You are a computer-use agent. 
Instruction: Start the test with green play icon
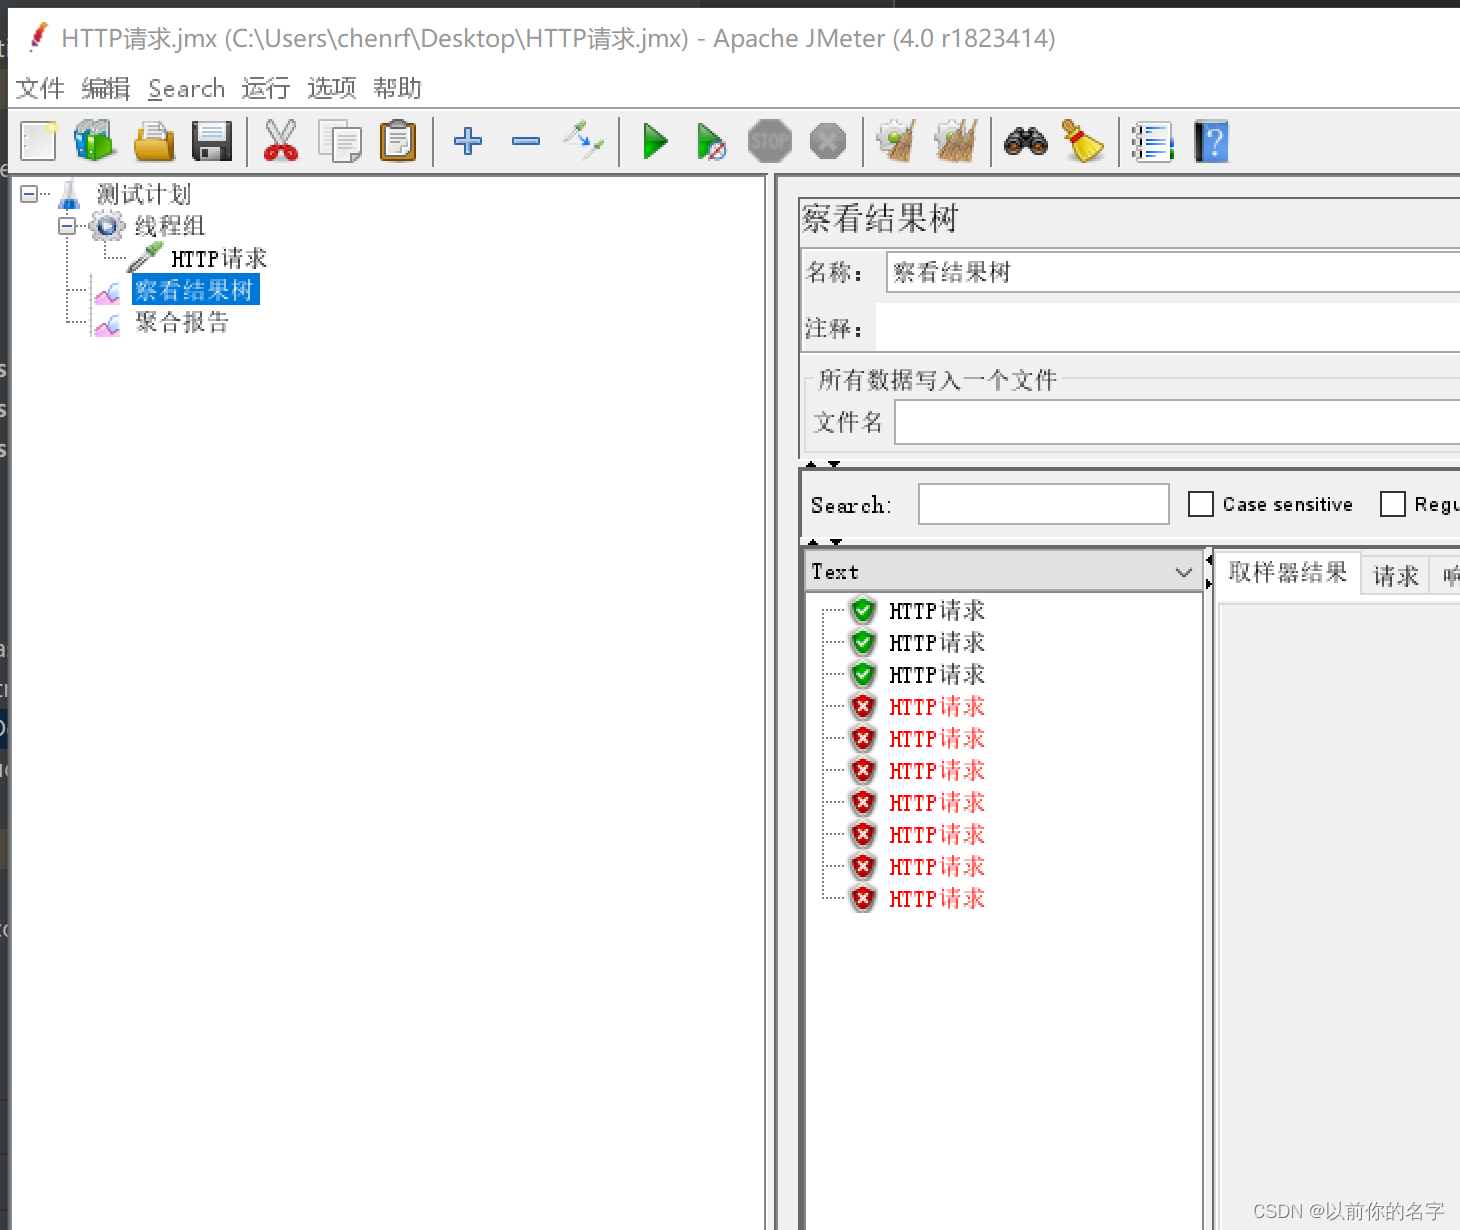point(656,141)
